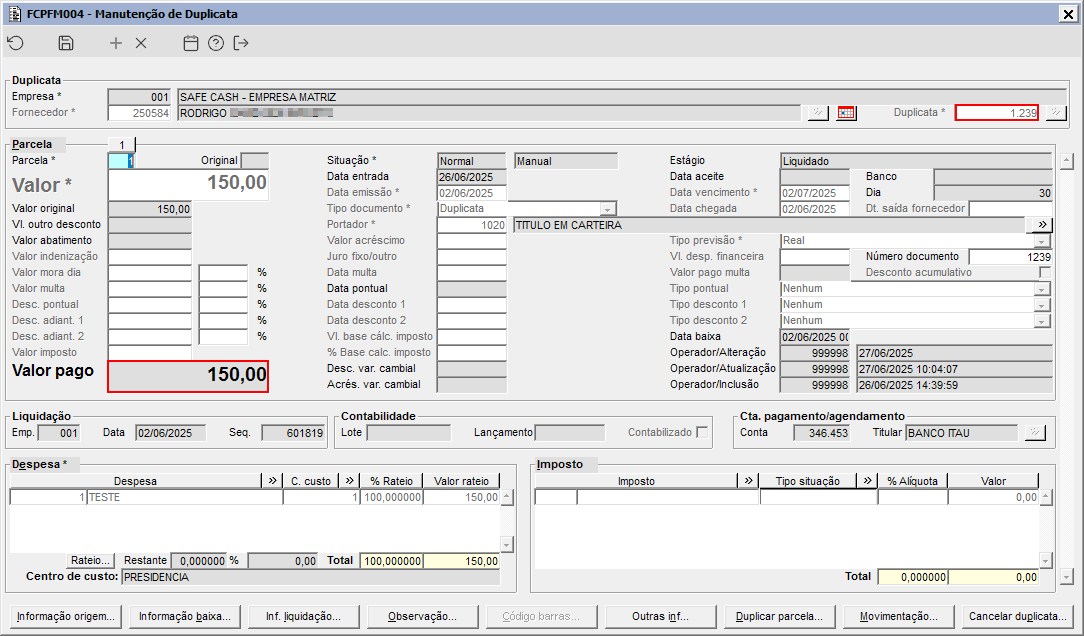Click the plus icon to add record
The height and width of the screenshot is (636, 1084).
[116, 43]
